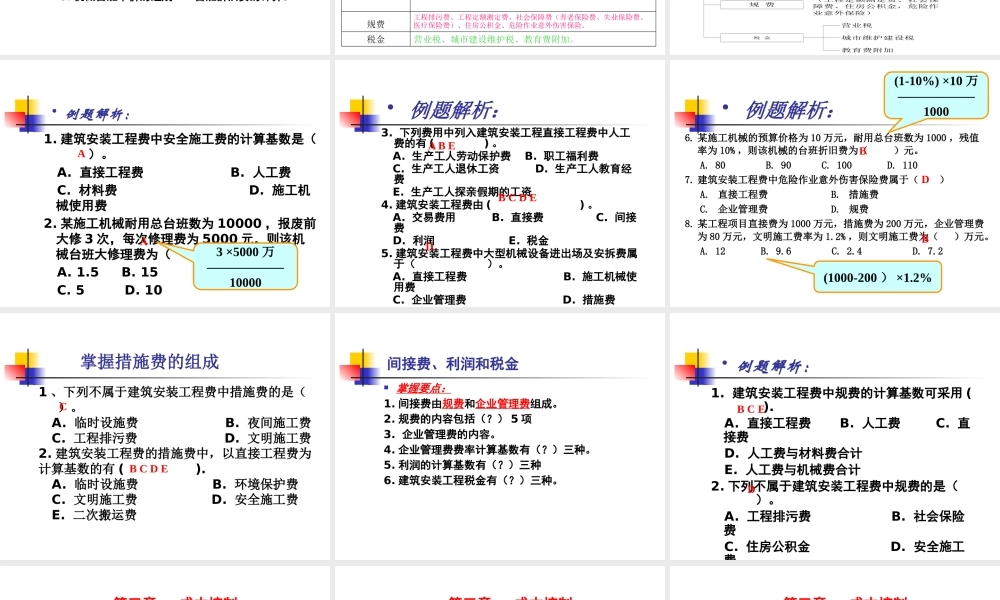Screen dimensions: 1000x600
Task: Click the square bullet before 掌握要点
Action: (x=387, y=388)
